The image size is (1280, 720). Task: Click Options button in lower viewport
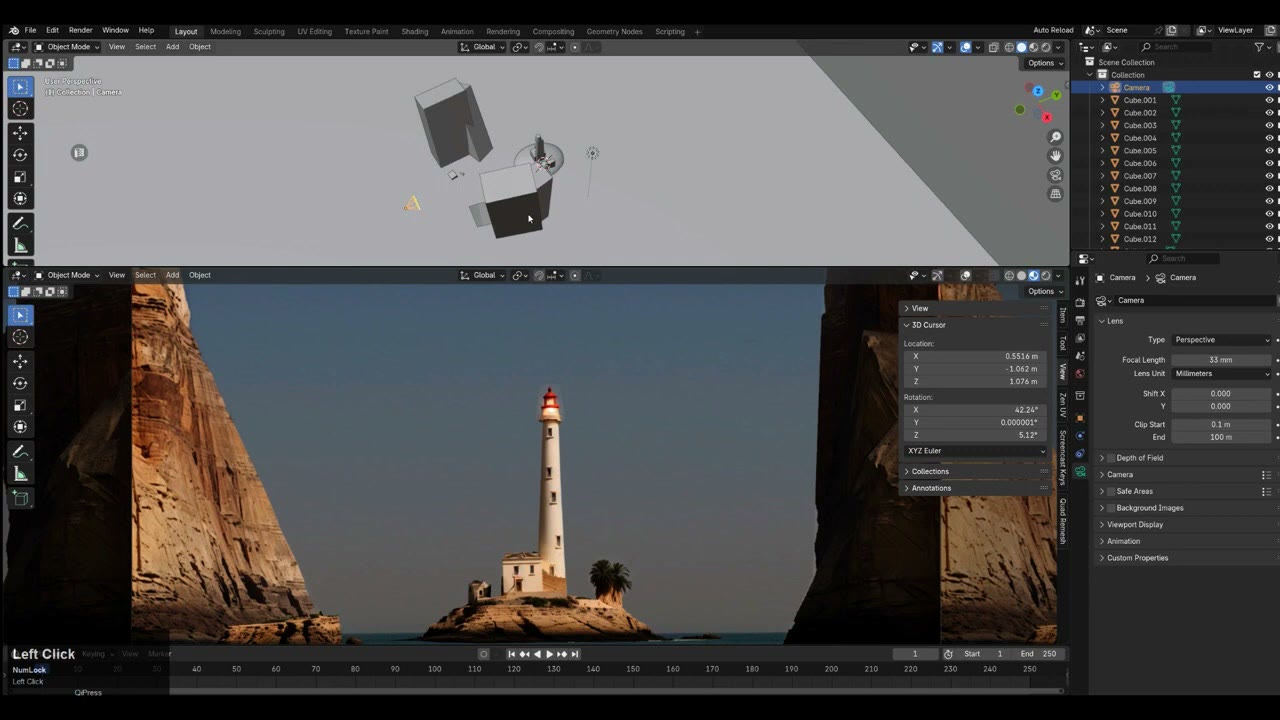[x=1045, y=291]
